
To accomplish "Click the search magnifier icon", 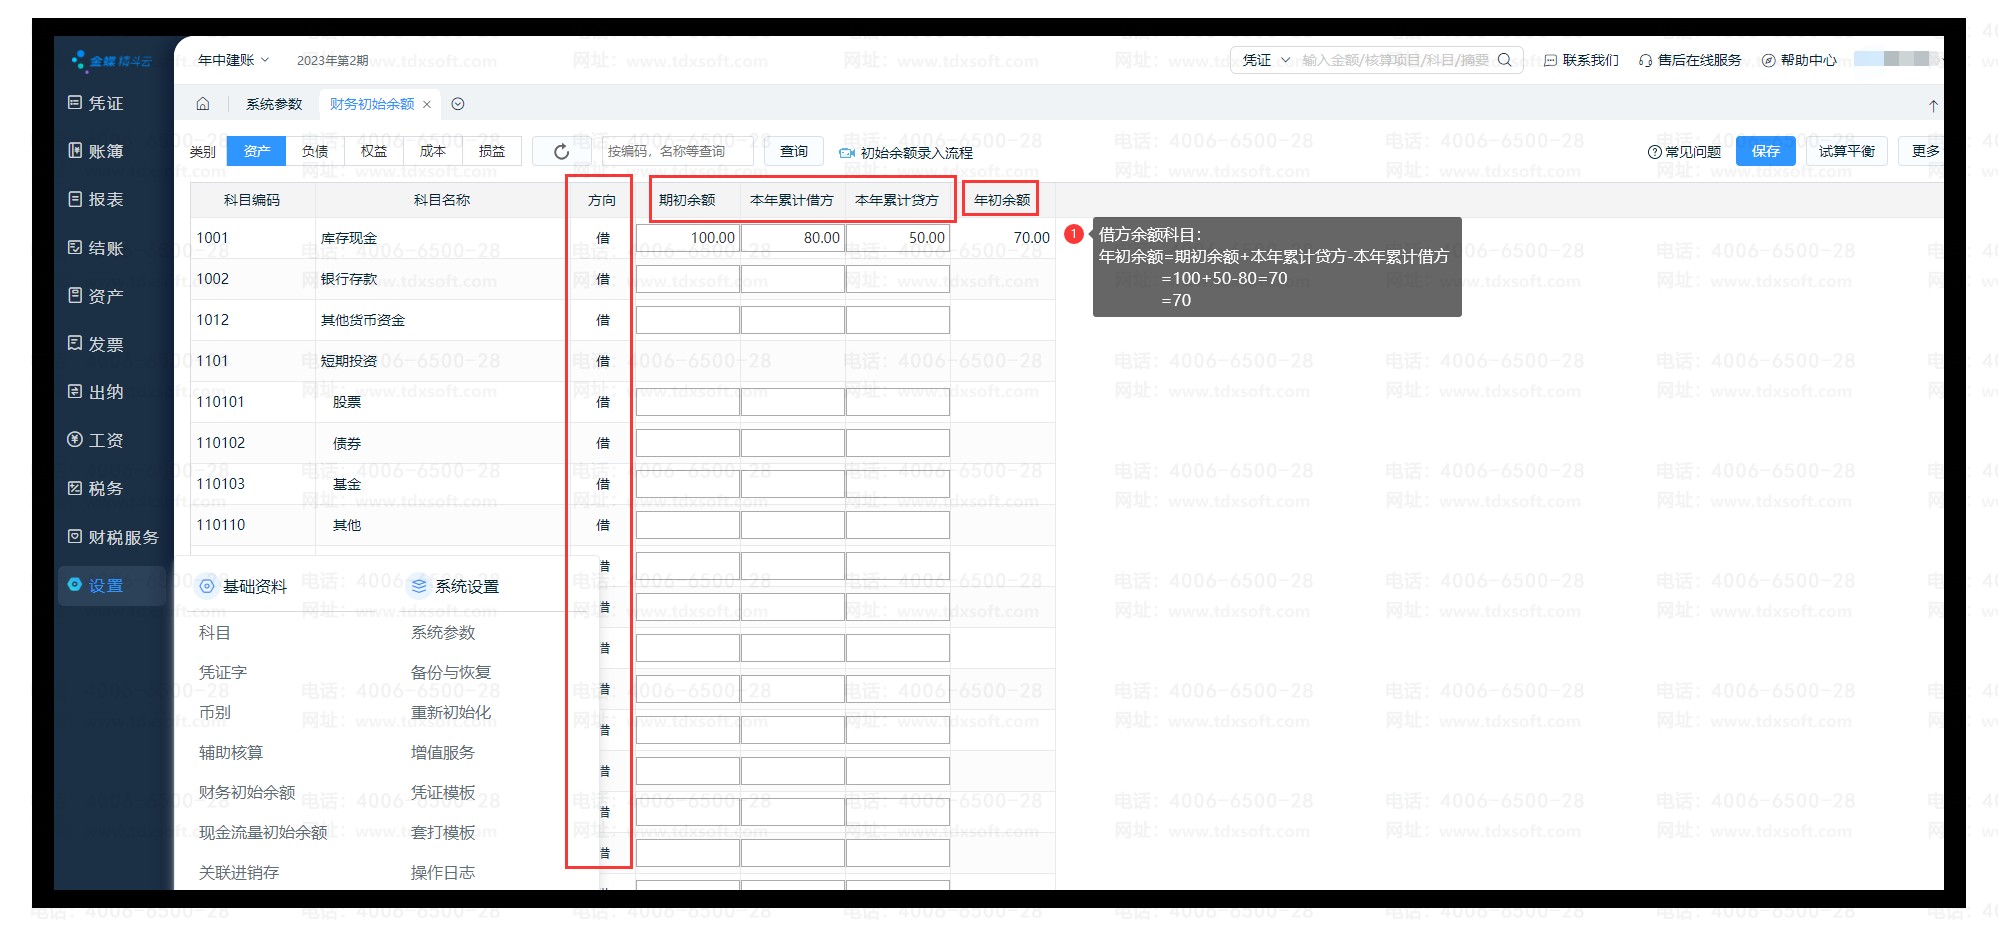I will (x=1505, y=60).
